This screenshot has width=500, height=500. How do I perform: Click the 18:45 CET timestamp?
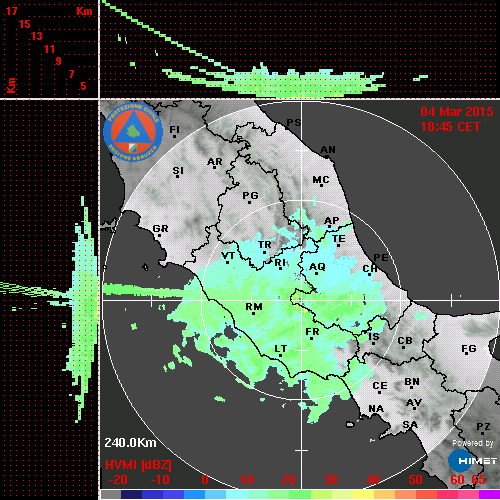pyautogui.click(x=450, y=127)
